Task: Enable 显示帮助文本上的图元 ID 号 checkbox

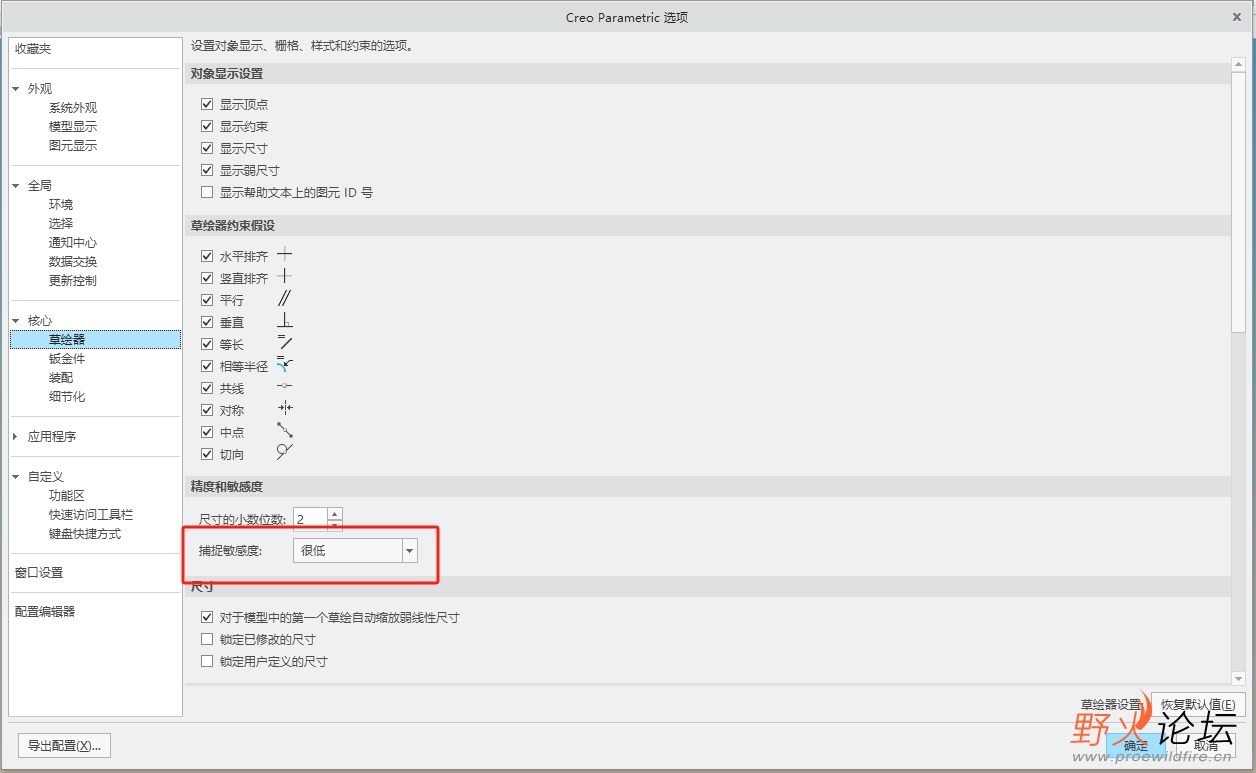Action: coord(207,192)
